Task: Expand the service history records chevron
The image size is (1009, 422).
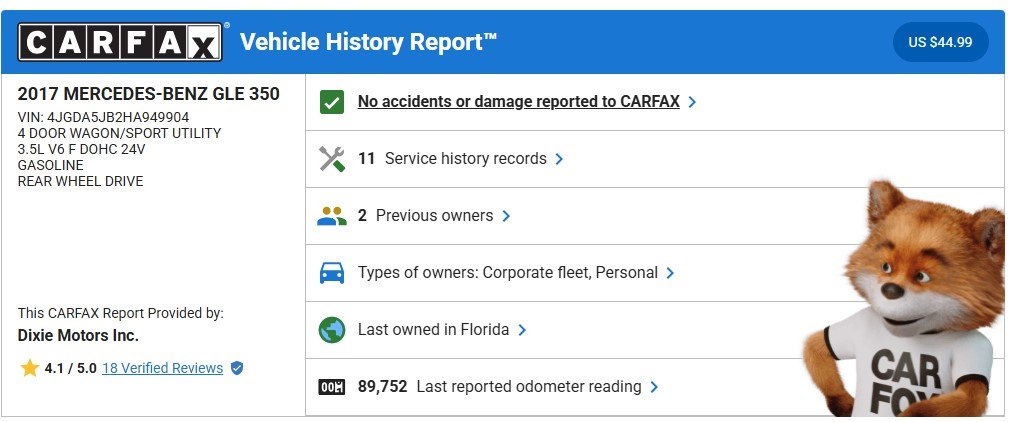Action: coord(559,159)
